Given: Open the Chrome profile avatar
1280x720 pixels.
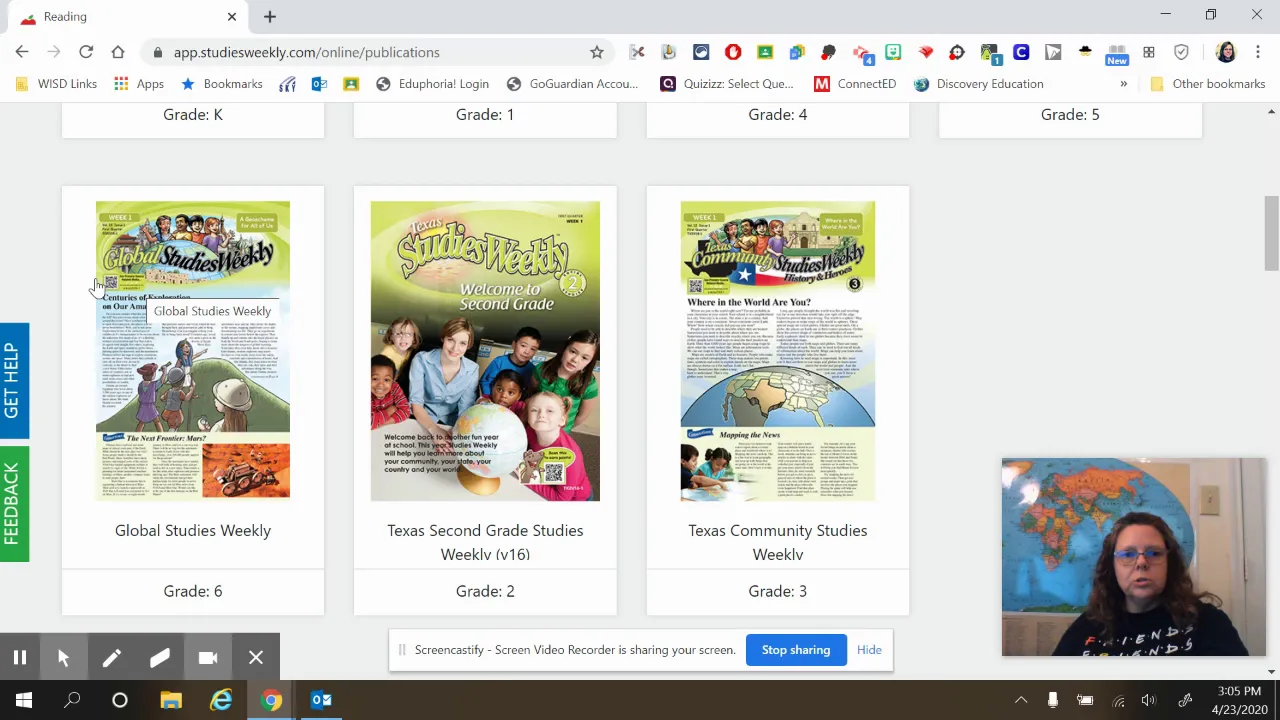Looking at the screenshot, I should [x=1226, y=52].
